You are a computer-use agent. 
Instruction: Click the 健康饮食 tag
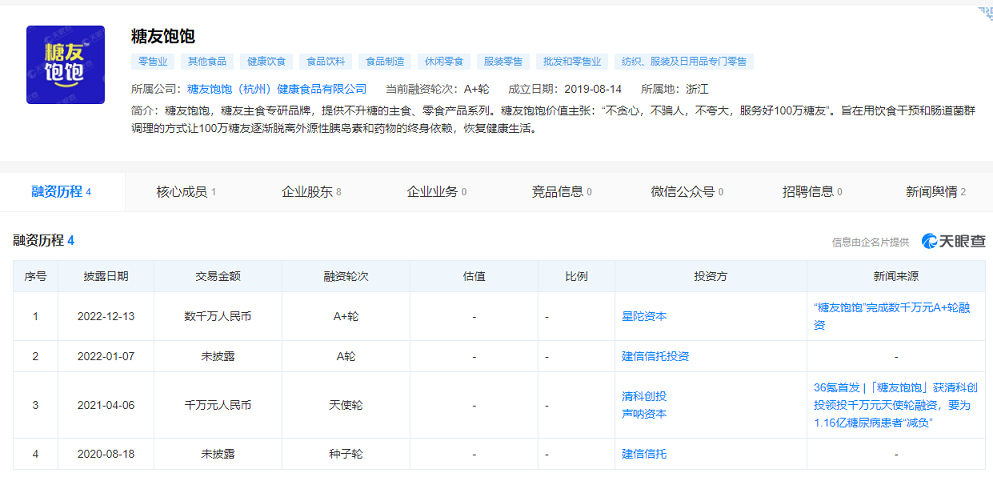point(267,61)
